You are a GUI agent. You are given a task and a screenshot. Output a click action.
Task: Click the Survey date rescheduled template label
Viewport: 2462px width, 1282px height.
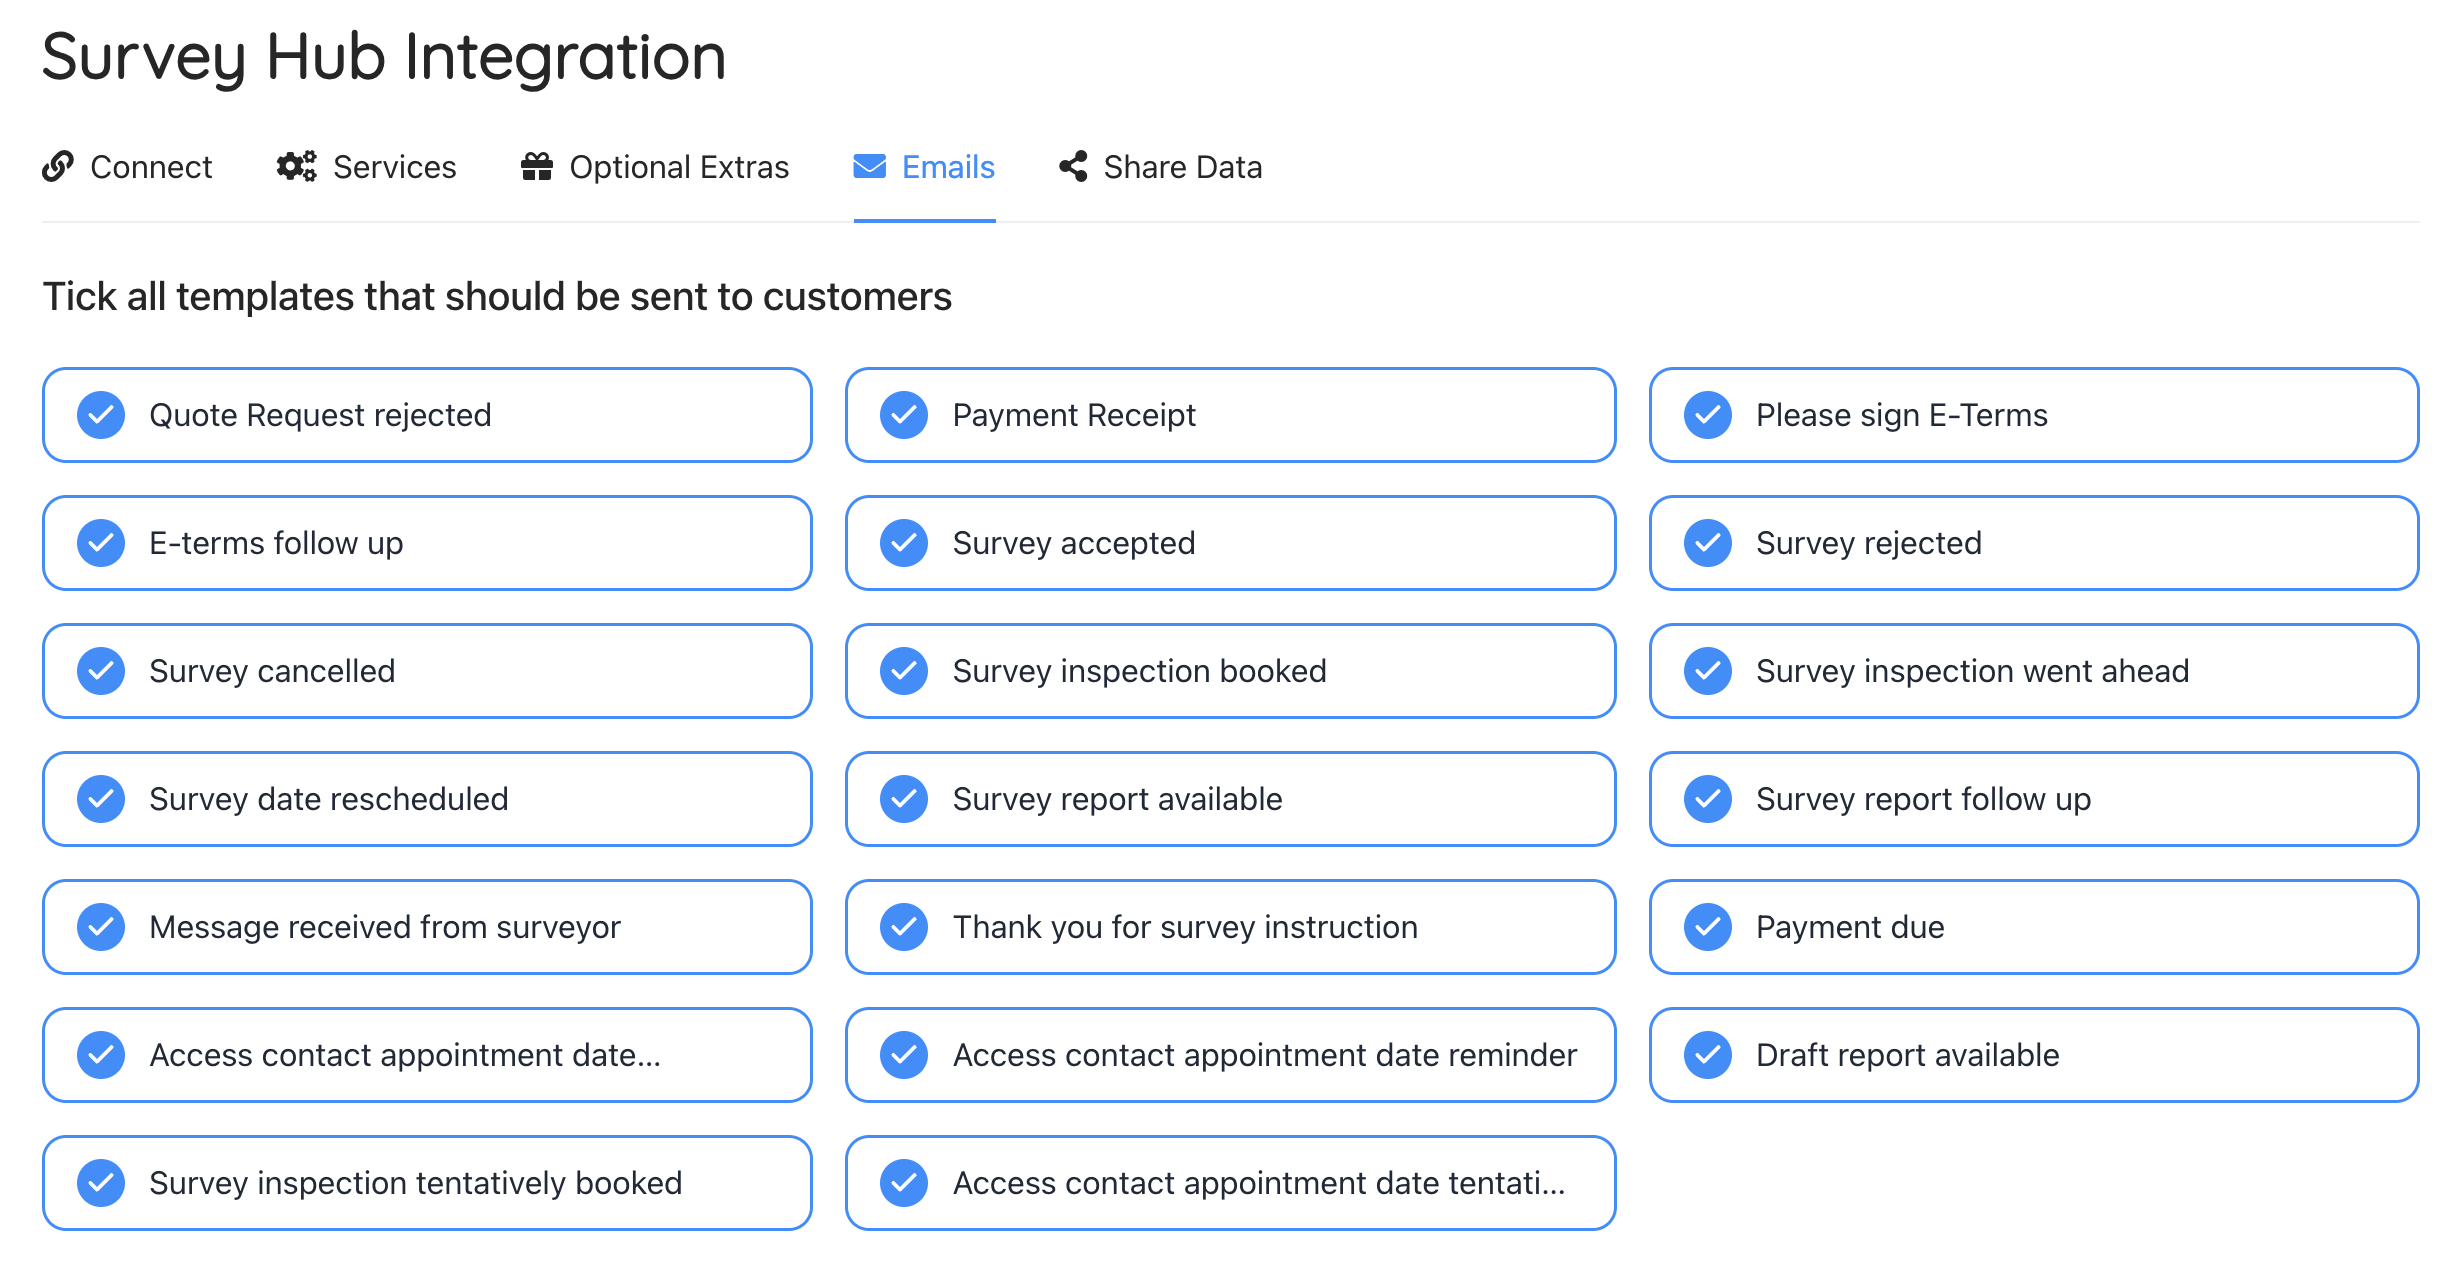(329, 799)
